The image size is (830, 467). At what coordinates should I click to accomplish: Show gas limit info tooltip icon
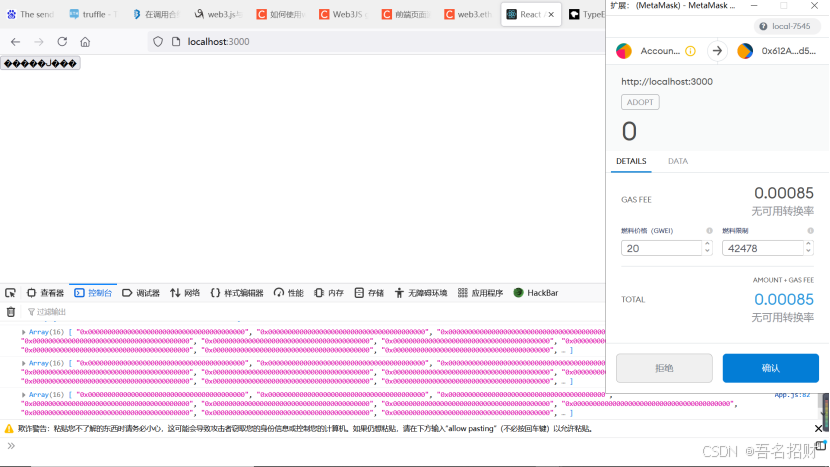tap(810, 231)
